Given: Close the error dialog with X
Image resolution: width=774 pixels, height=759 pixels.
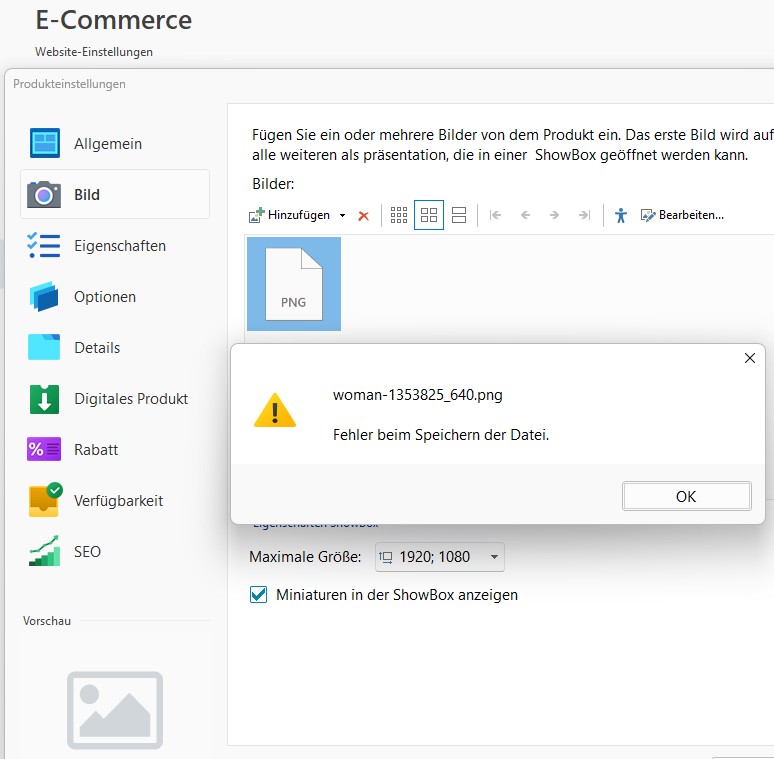Looking at the screenshot, I should pyautogui.click(x=750, y=358).
